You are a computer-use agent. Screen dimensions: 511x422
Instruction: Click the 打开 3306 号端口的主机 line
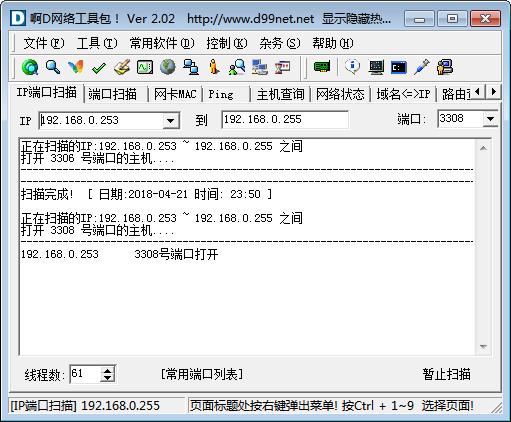[x=97, y=158]
